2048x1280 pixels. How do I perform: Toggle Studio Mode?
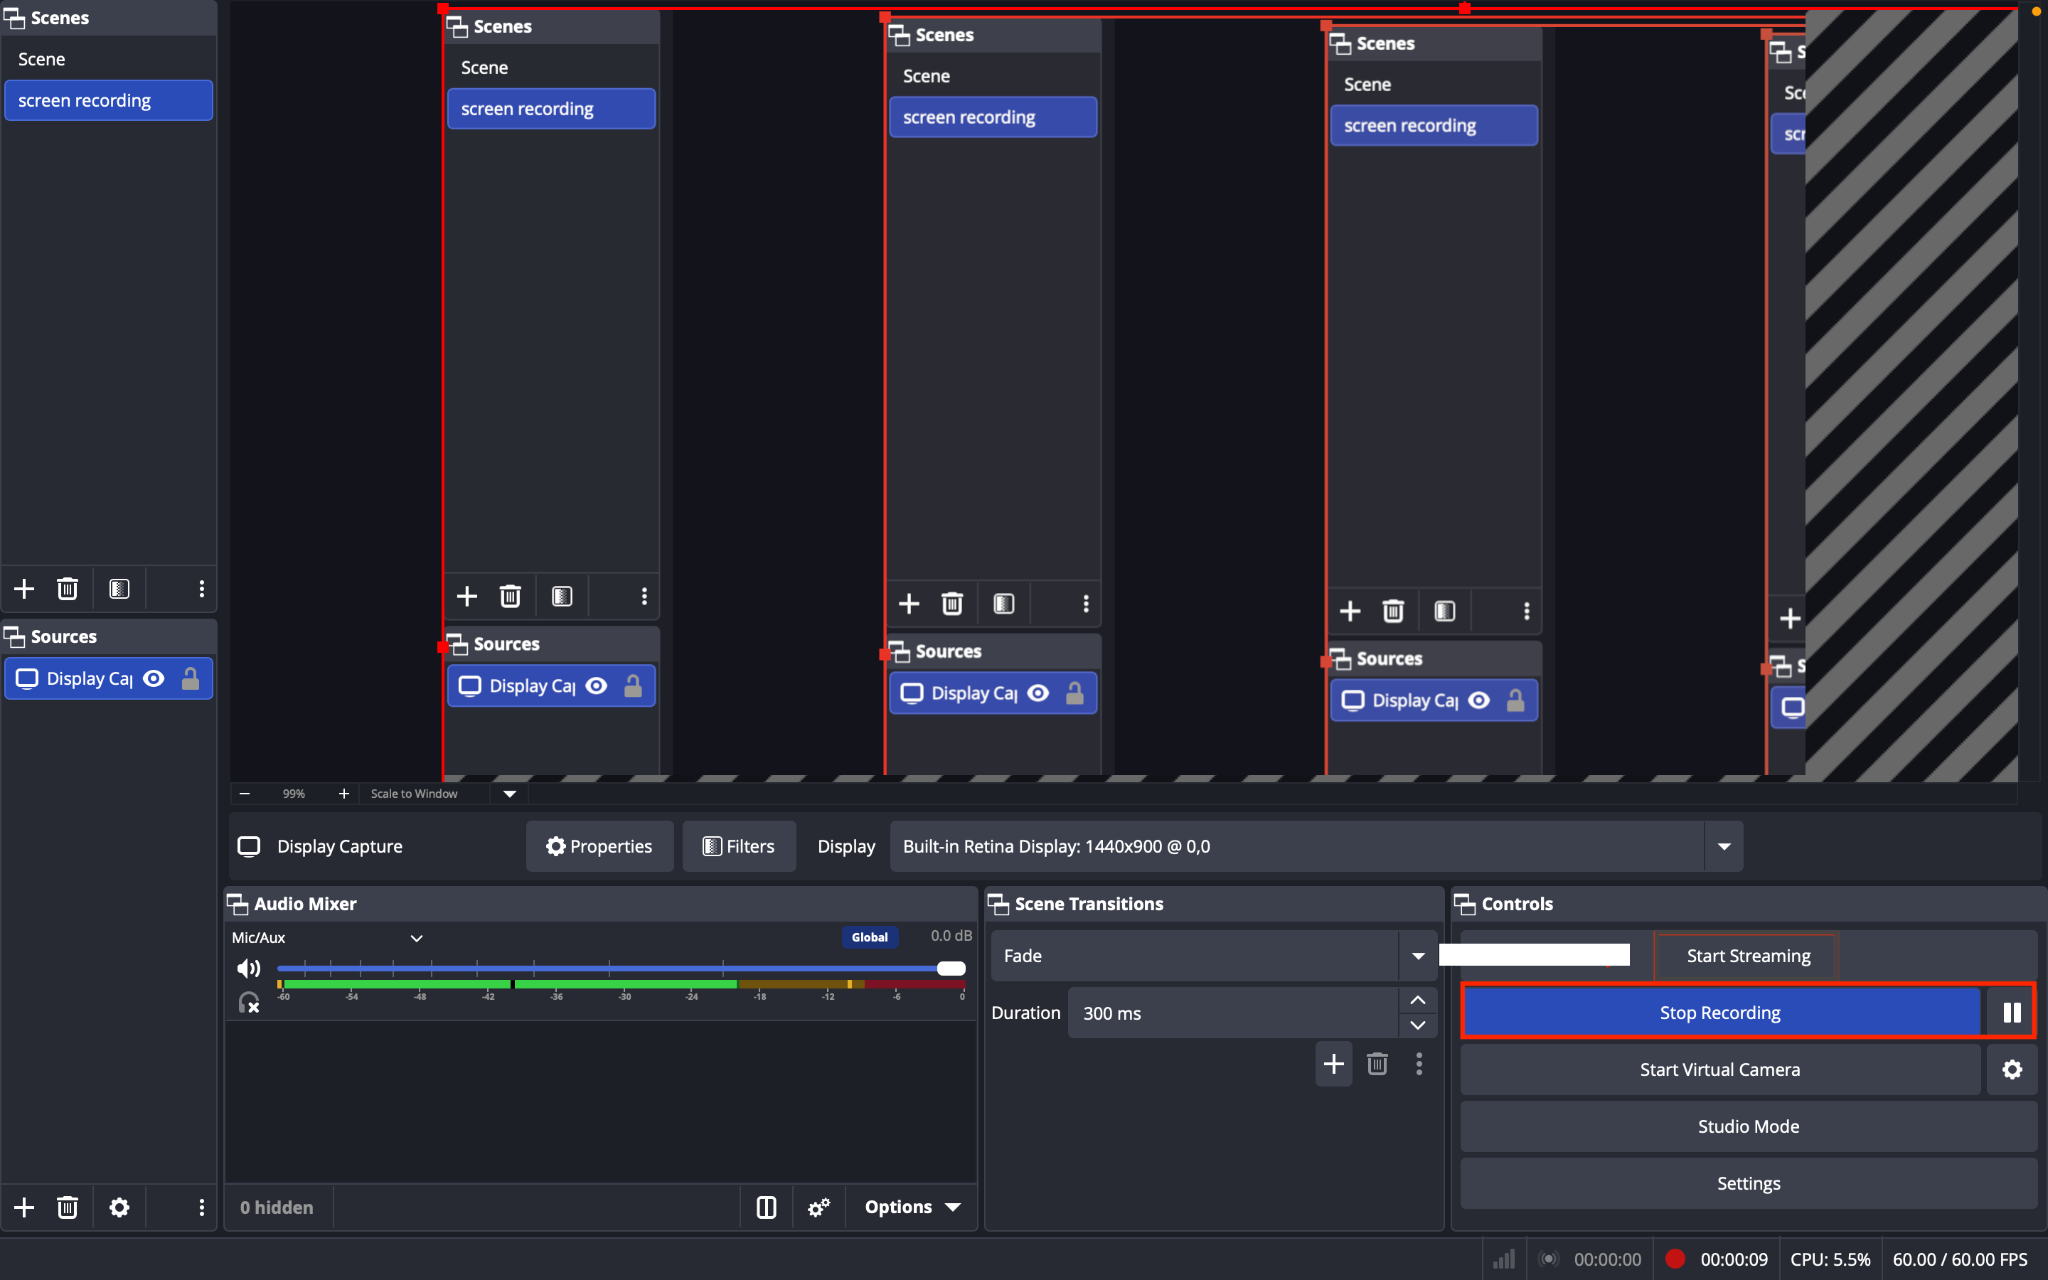[1748, 1127]
